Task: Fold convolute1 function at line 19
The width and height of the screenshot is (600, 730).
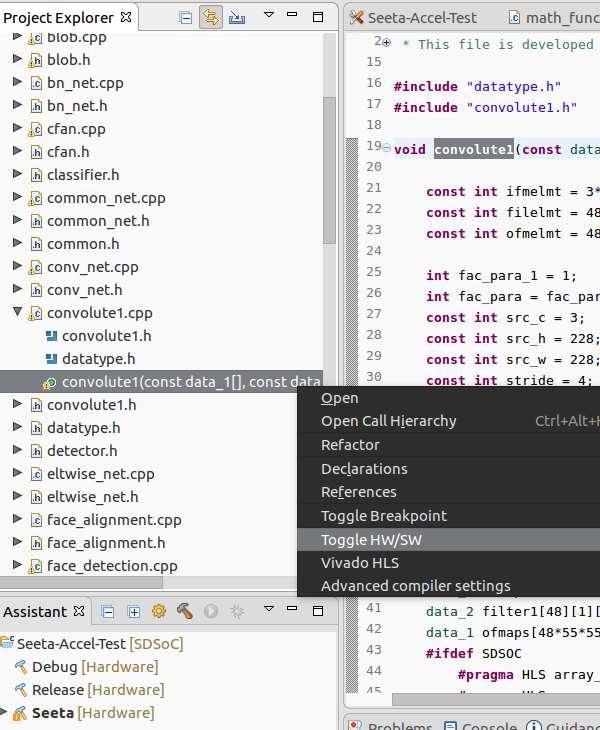Action: pos(386,148)
